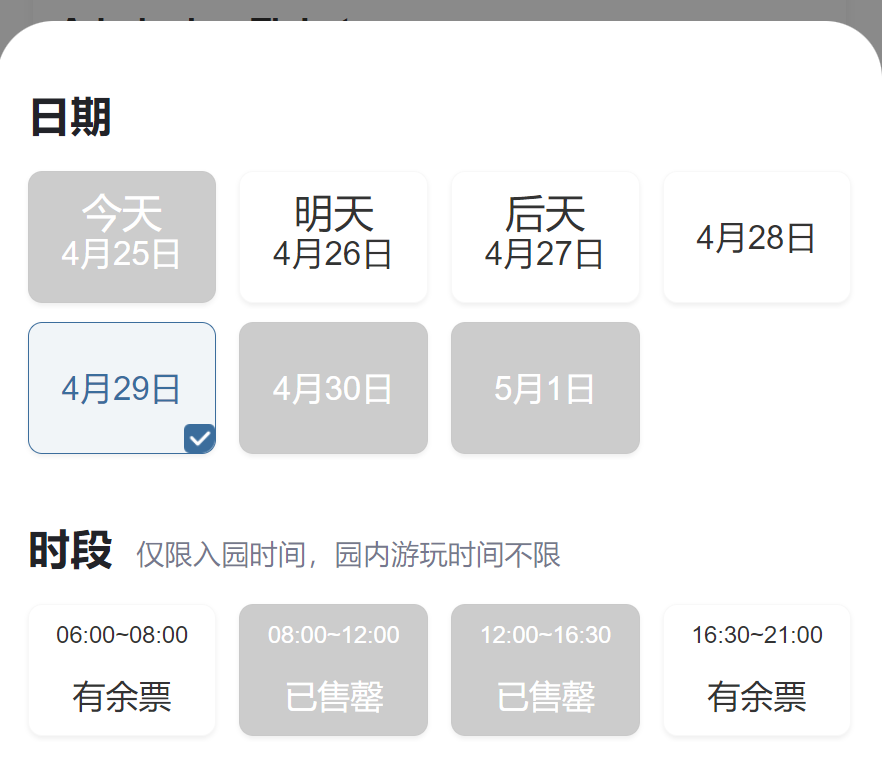
Task: Select the date card labeled 后天 4月27日
Action: [x=545, y=236]
